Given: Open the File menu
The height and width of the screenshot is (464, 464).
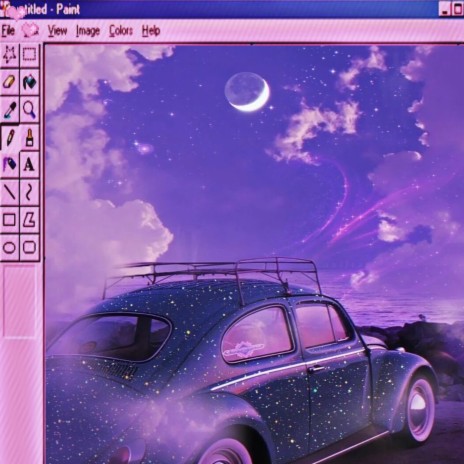Looking at the screenshot, I should tap(8, 31).
